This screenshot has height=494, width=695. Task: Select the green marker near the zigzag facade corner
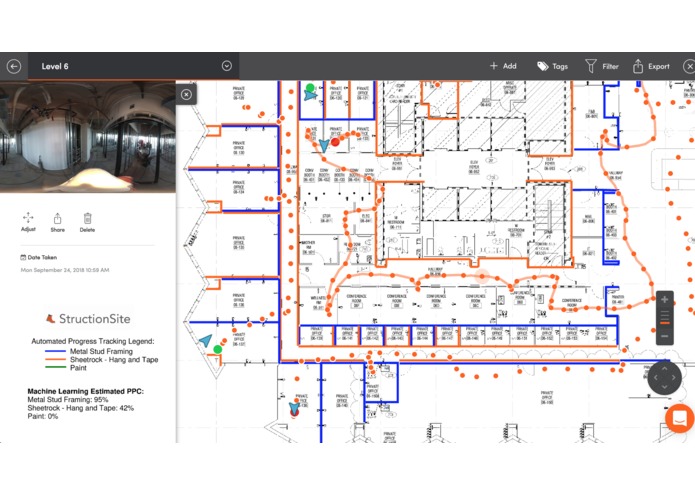[218, 349]
